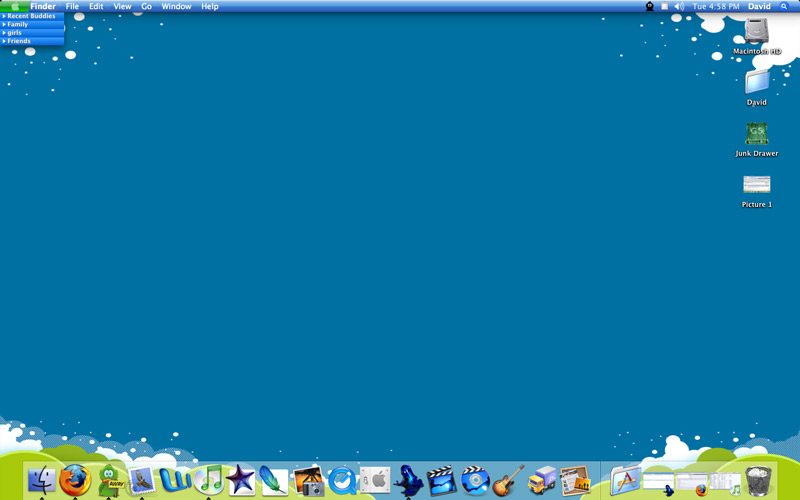Open iTunes application in the dock
This screenshot has width=800, height=500.
click(x=209, y=480)
